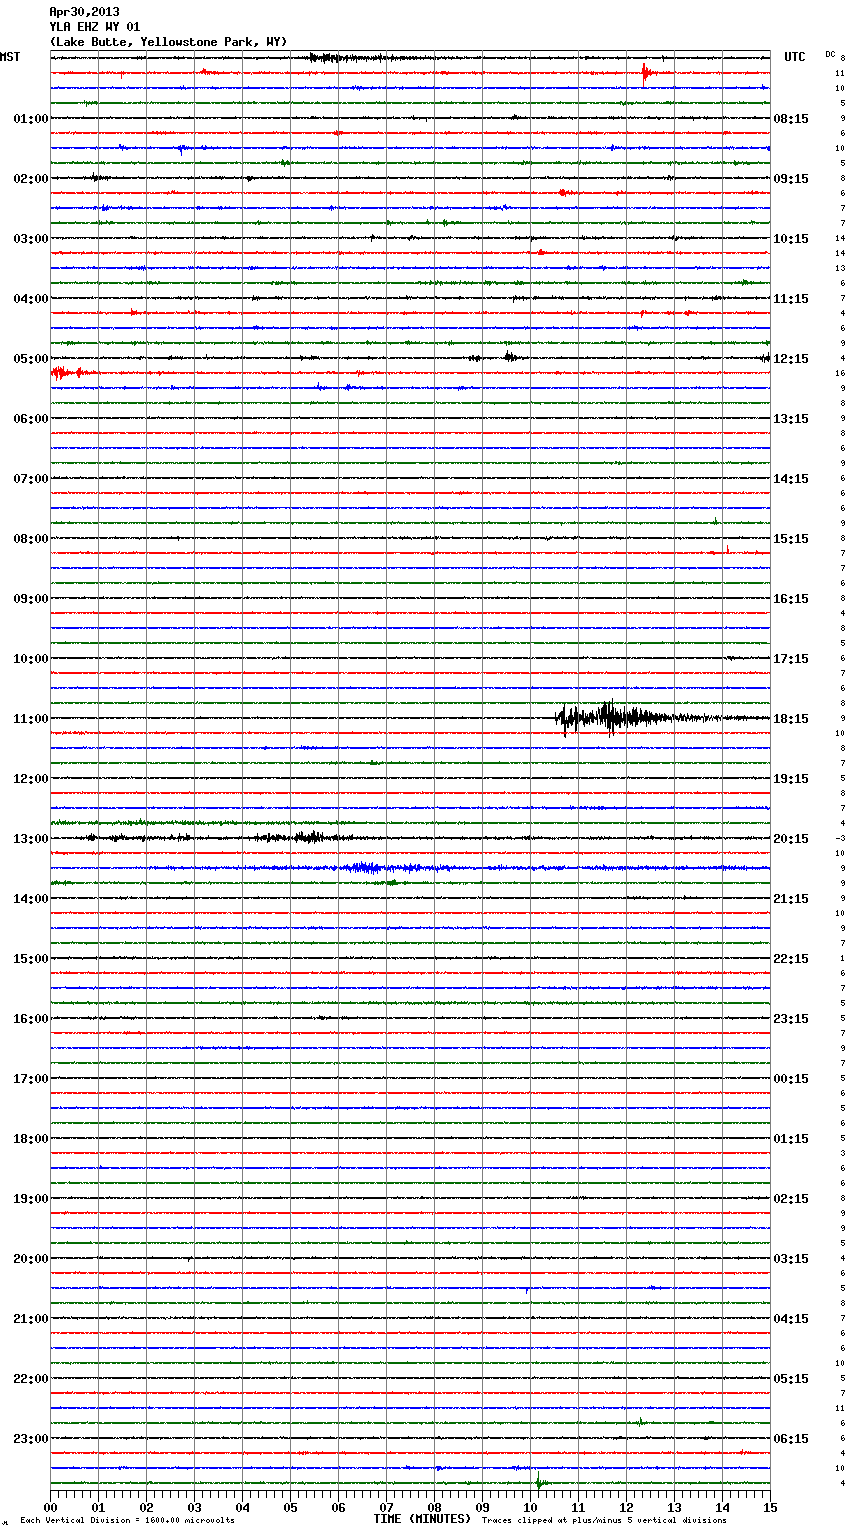Click the date label Apr30,2013
This screenshot has width=850, height=1534.
tap(84, 12)
